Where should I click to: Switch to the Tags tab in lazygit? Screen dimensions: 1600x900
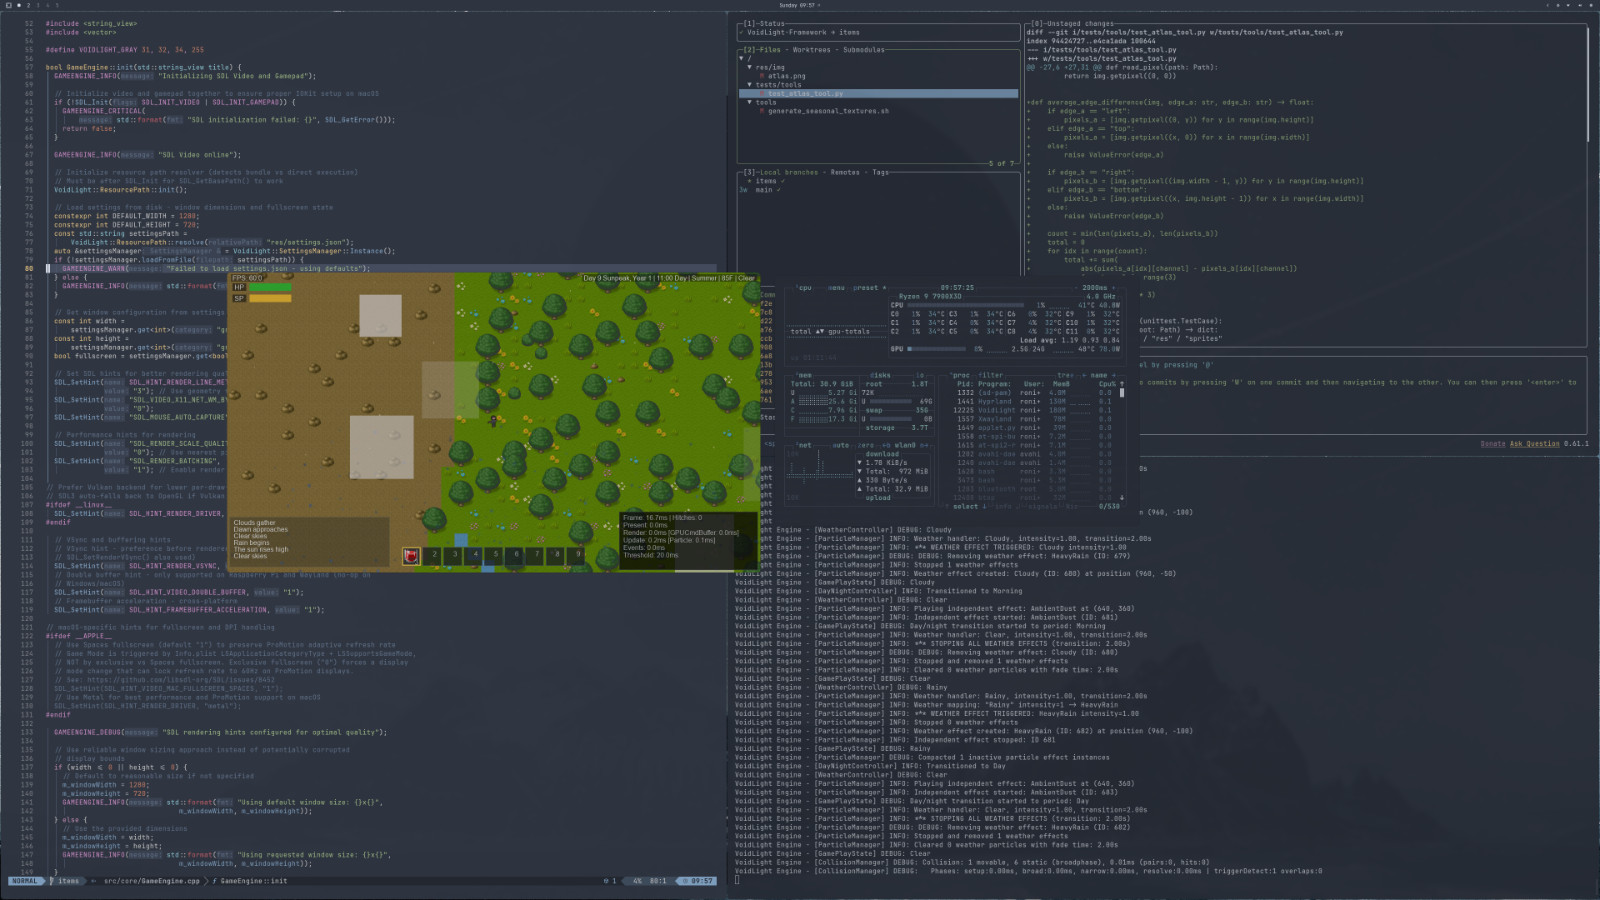tap(880, 172)
